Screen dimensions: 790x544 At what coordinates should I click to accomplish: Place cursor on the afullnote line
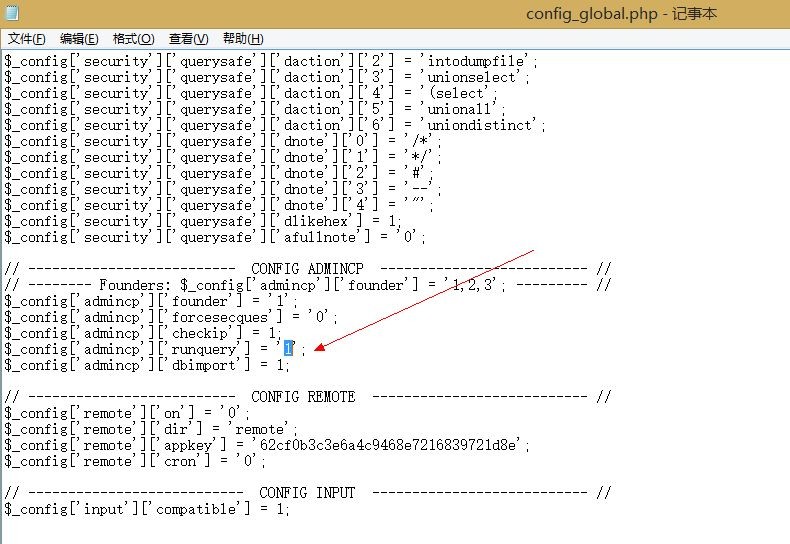coord(215,237)
